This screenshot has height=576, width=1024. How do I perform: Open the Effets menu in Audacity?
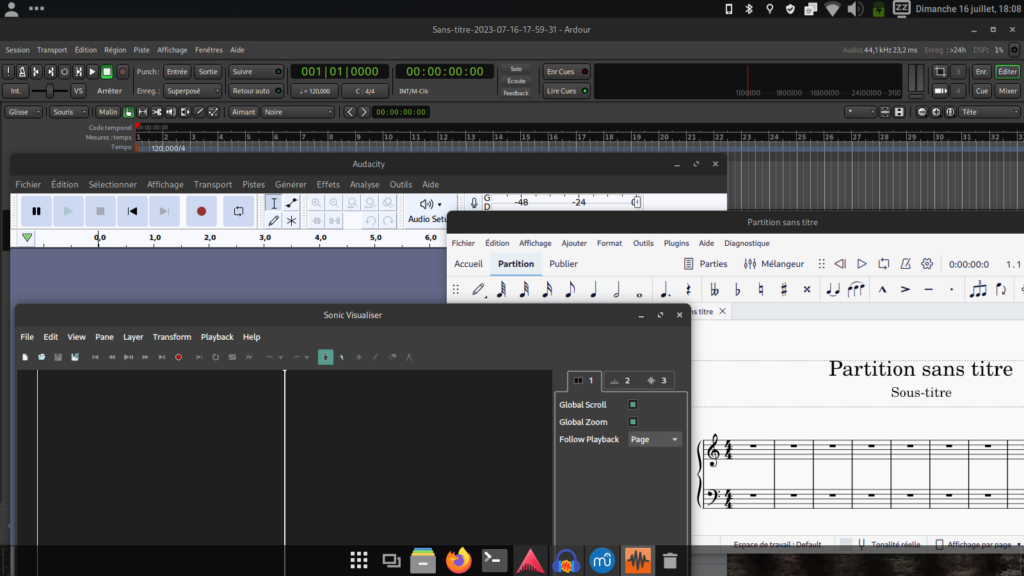pos(328,185)
